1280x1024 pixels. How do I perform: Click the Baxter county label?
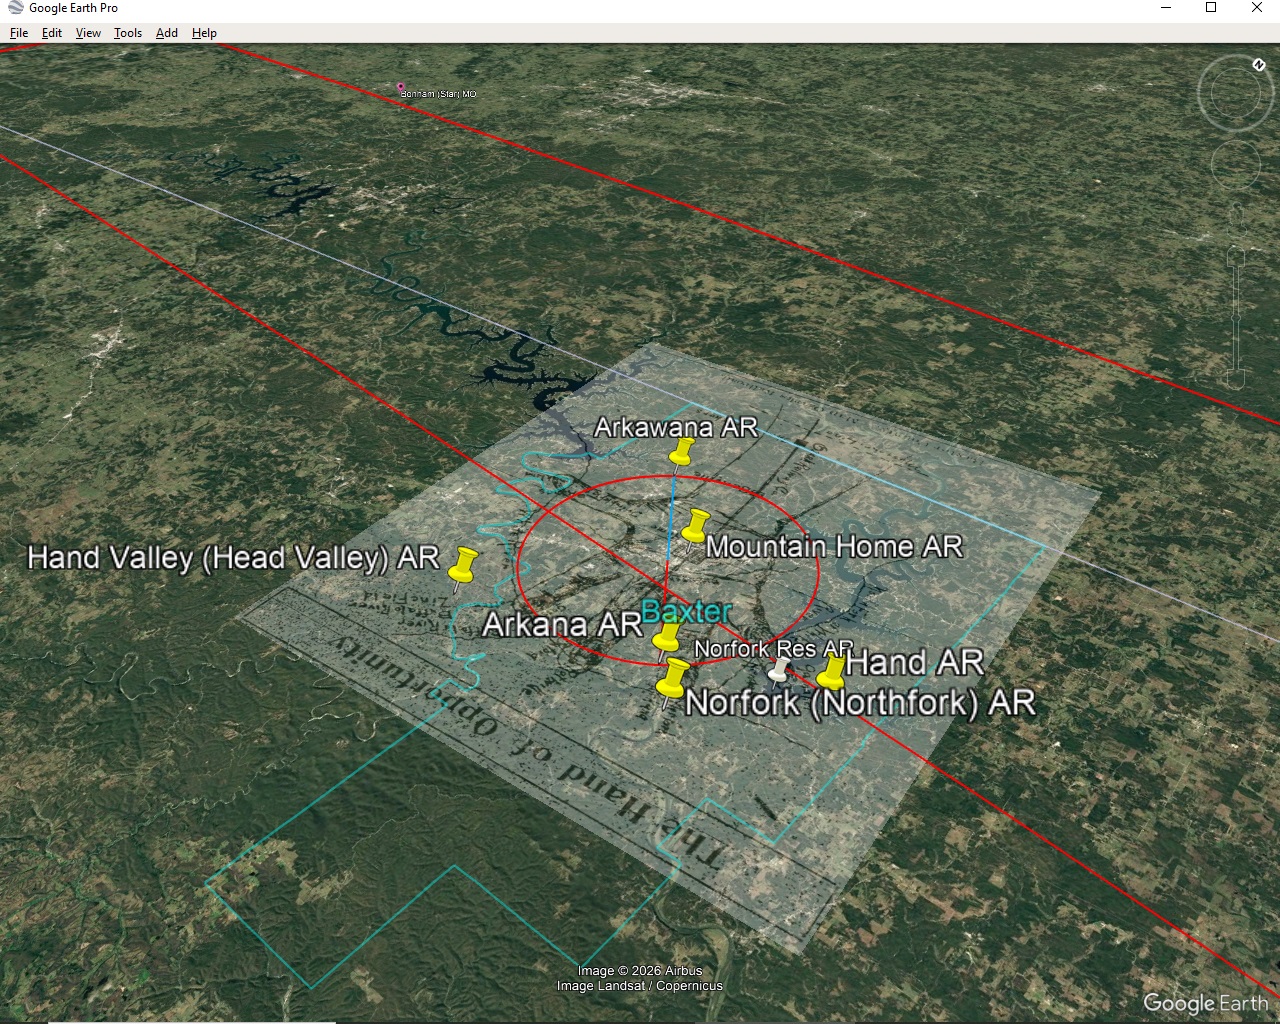(x=686, y=611)
